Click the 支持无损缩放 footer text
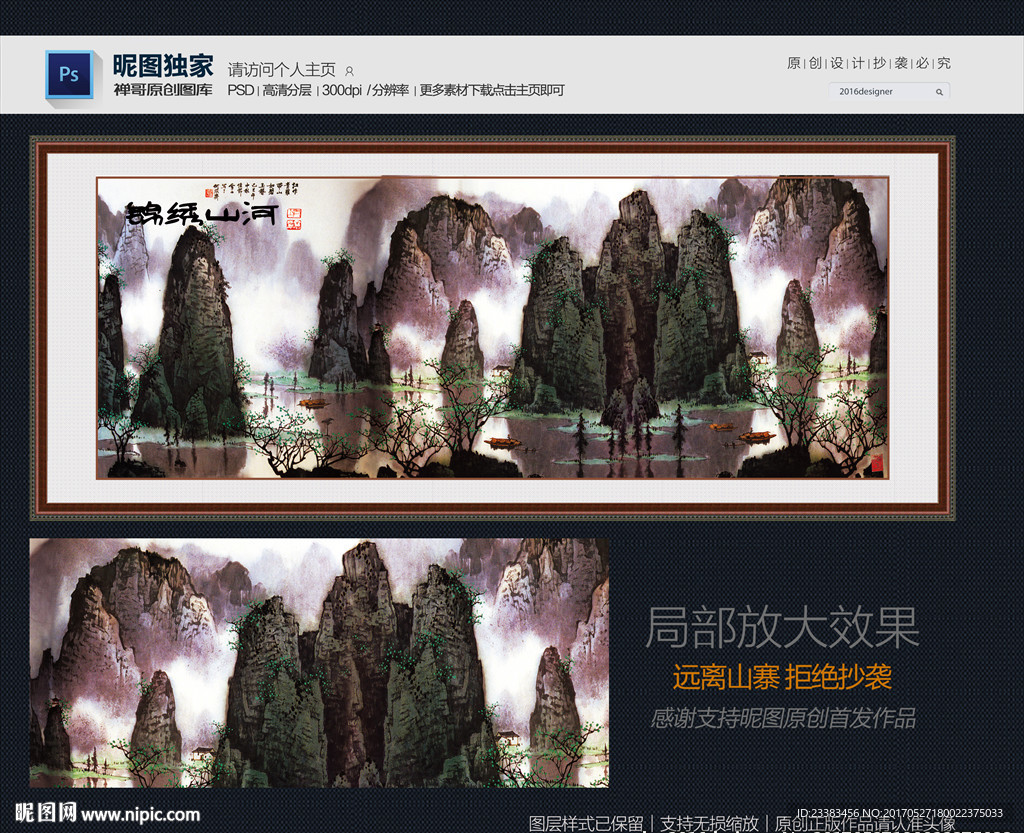The height and width of the screenshot is (833, 1024). click(709, 823)
